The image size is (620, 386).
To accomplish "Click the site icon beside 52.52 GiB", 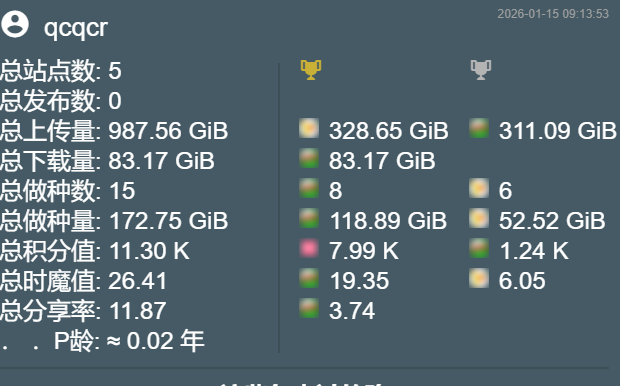I will (x=479, y=218).
